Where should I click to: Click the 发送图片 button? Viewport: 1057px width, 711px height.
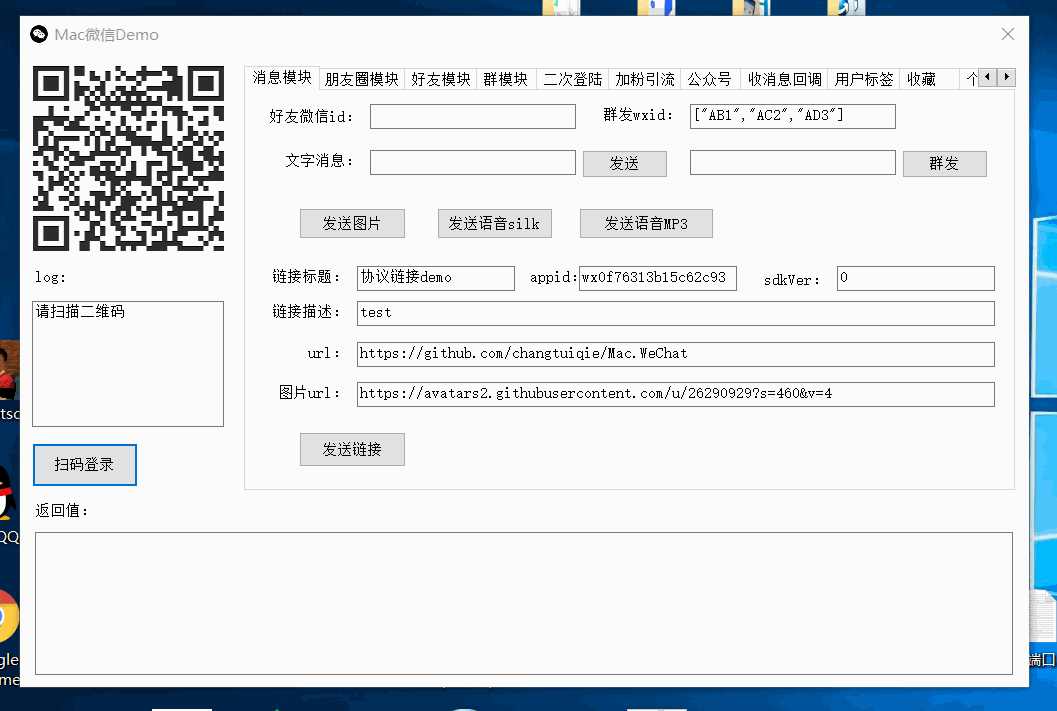pyautogui.click(x=353, y=224)
